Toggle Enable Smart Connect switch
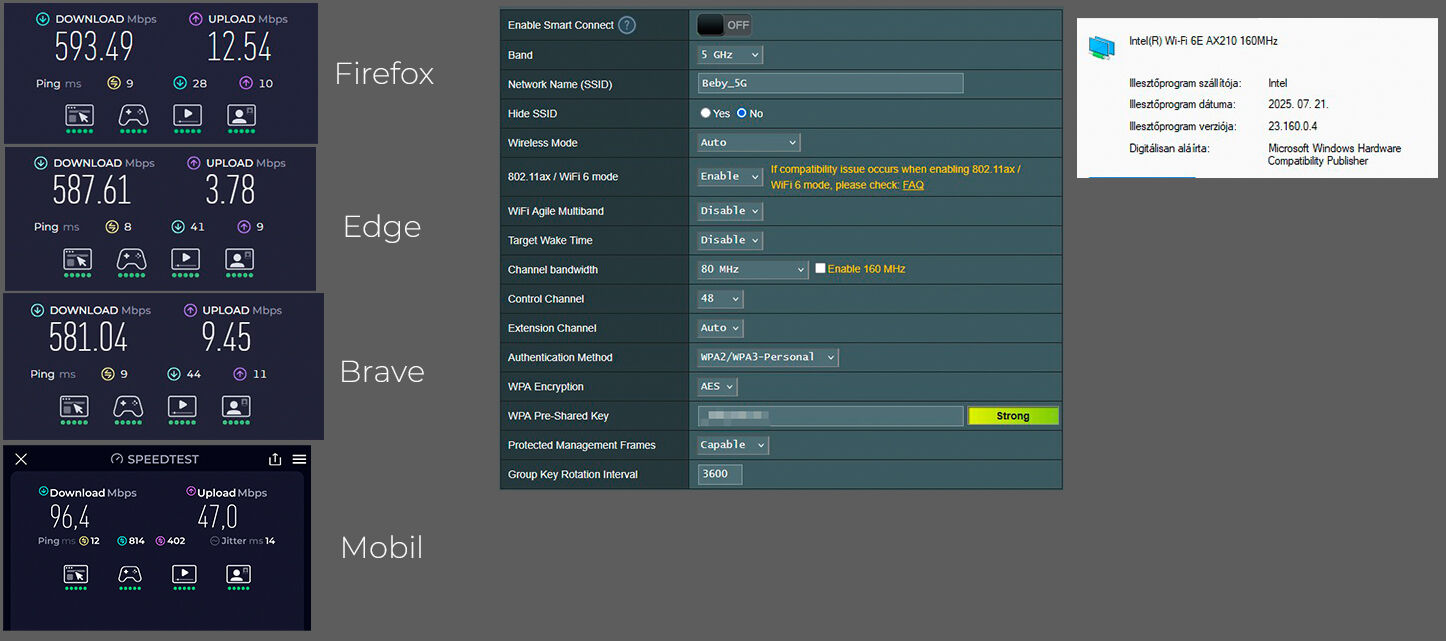 click(x=724, y=25)
